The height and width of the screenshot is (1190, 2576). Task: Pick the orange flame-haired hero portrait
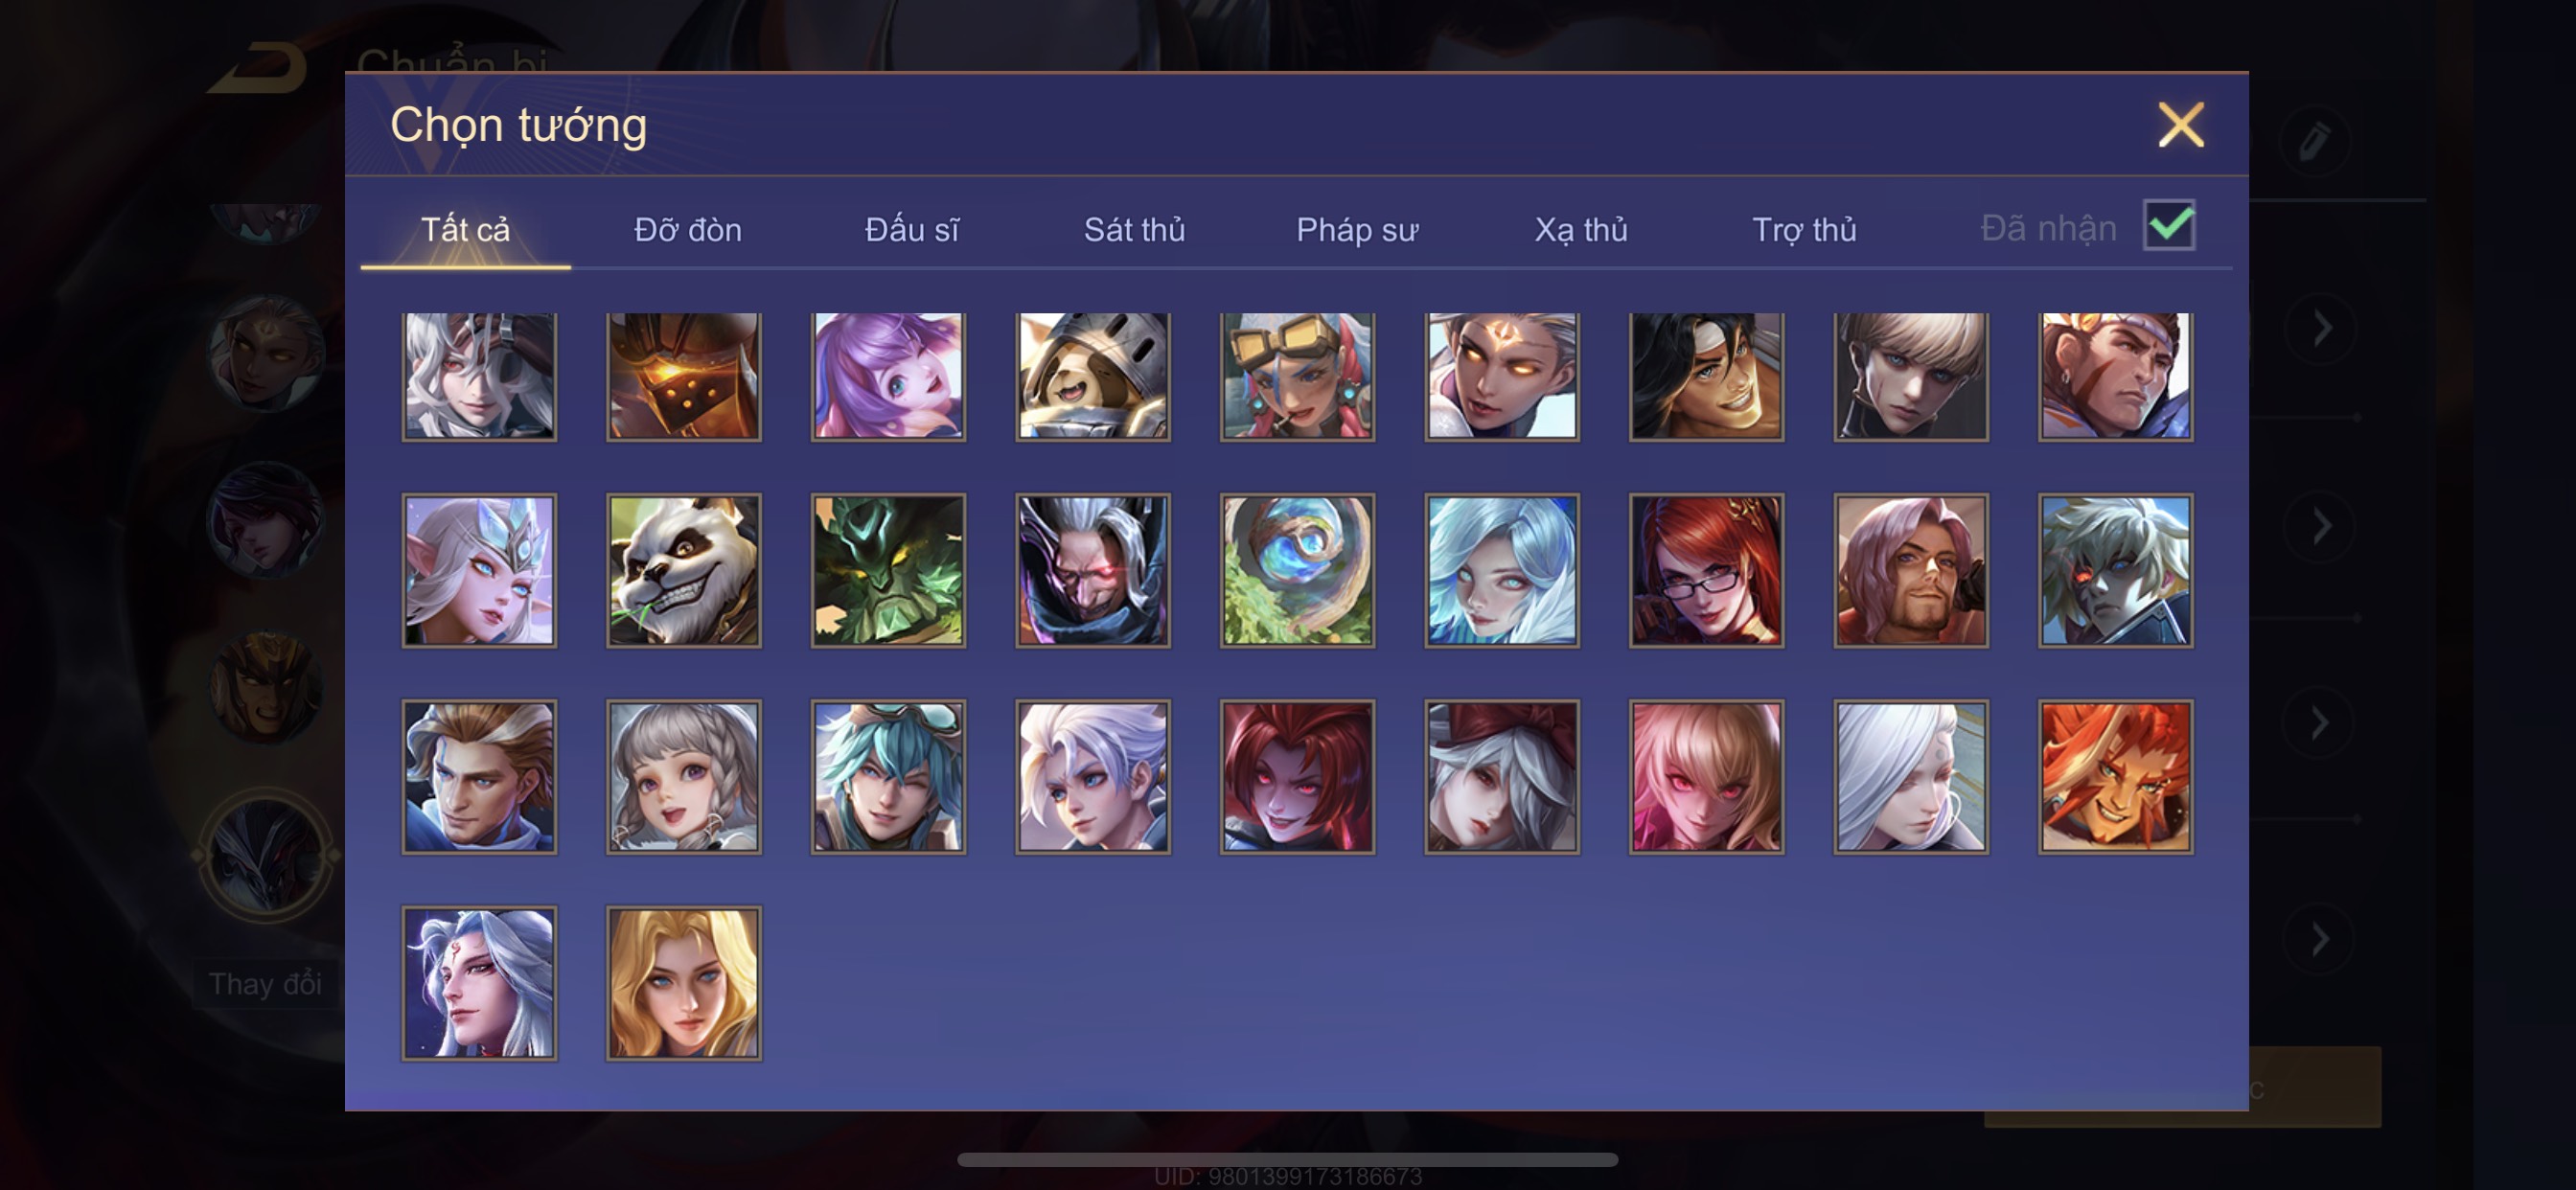[x=2116, y=777]
